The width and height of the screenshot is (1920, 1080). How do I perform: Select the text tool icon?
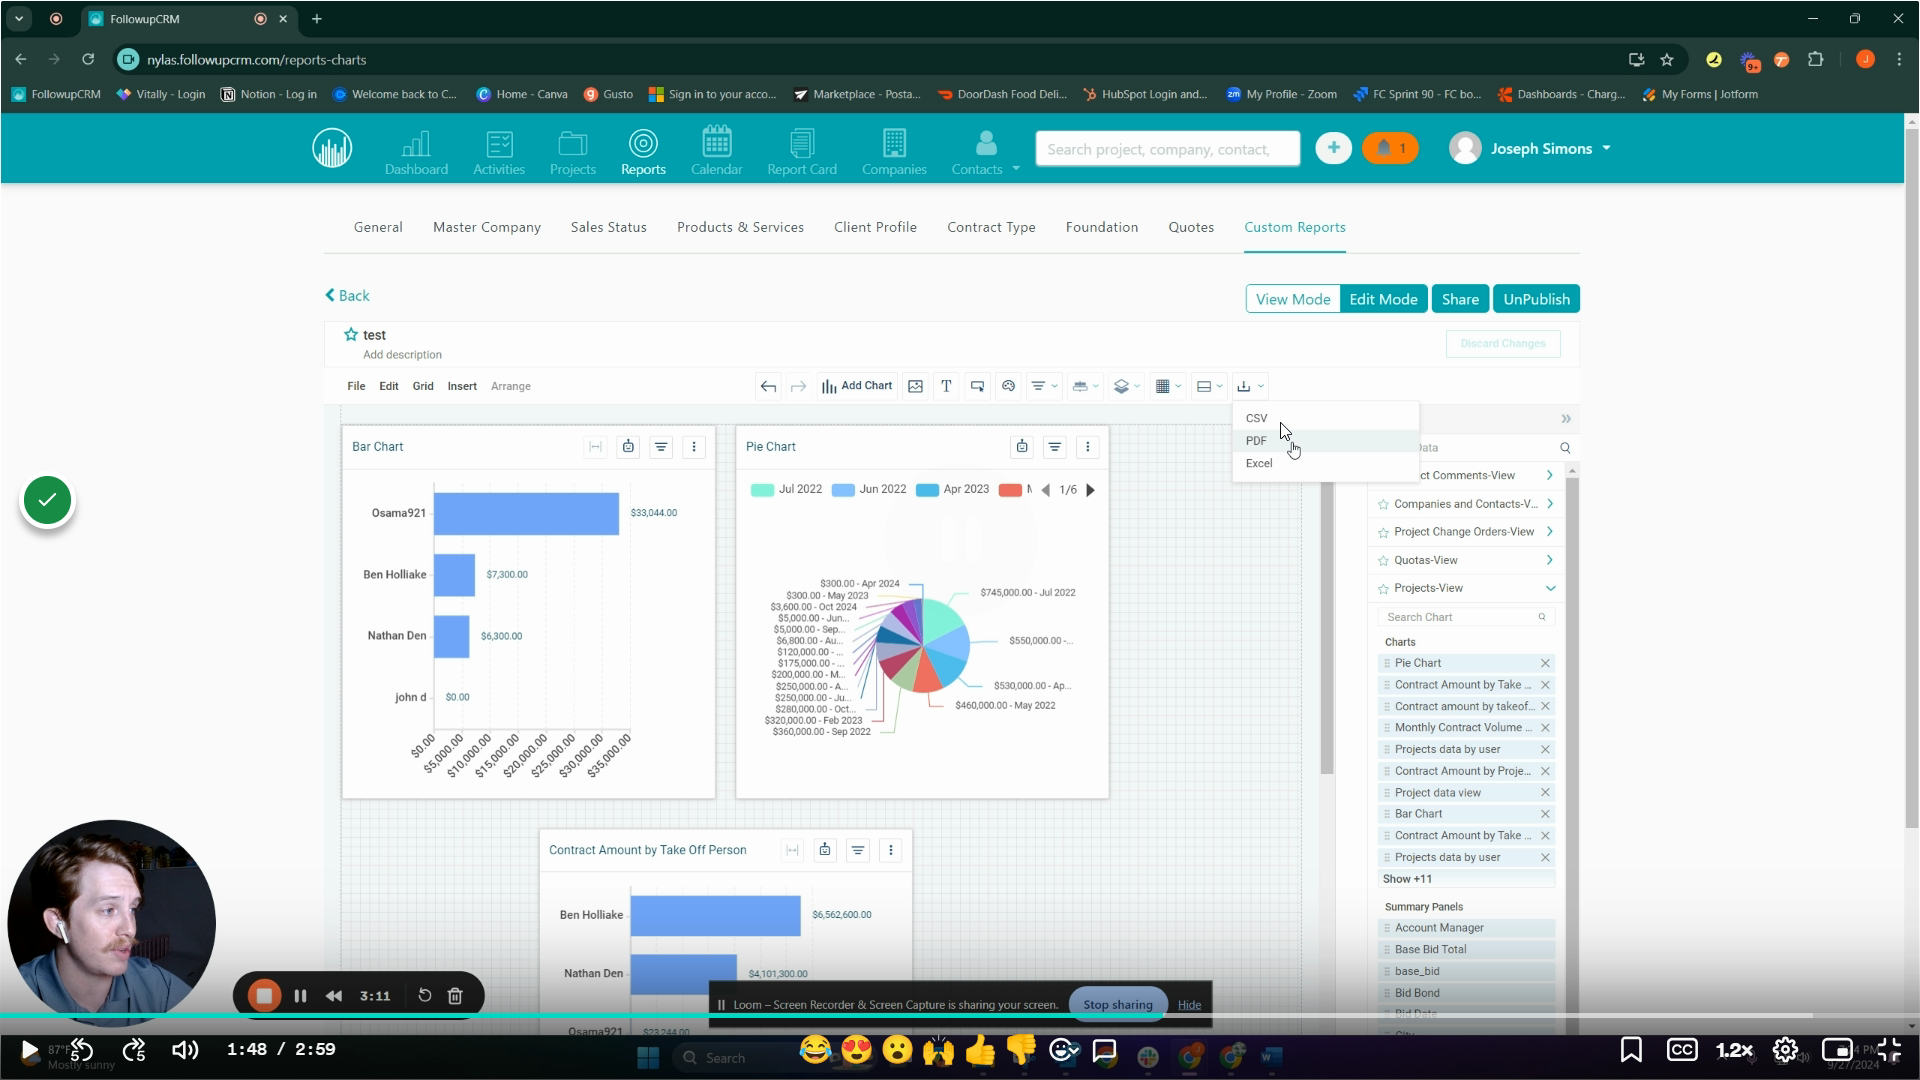tap(946, 386)
